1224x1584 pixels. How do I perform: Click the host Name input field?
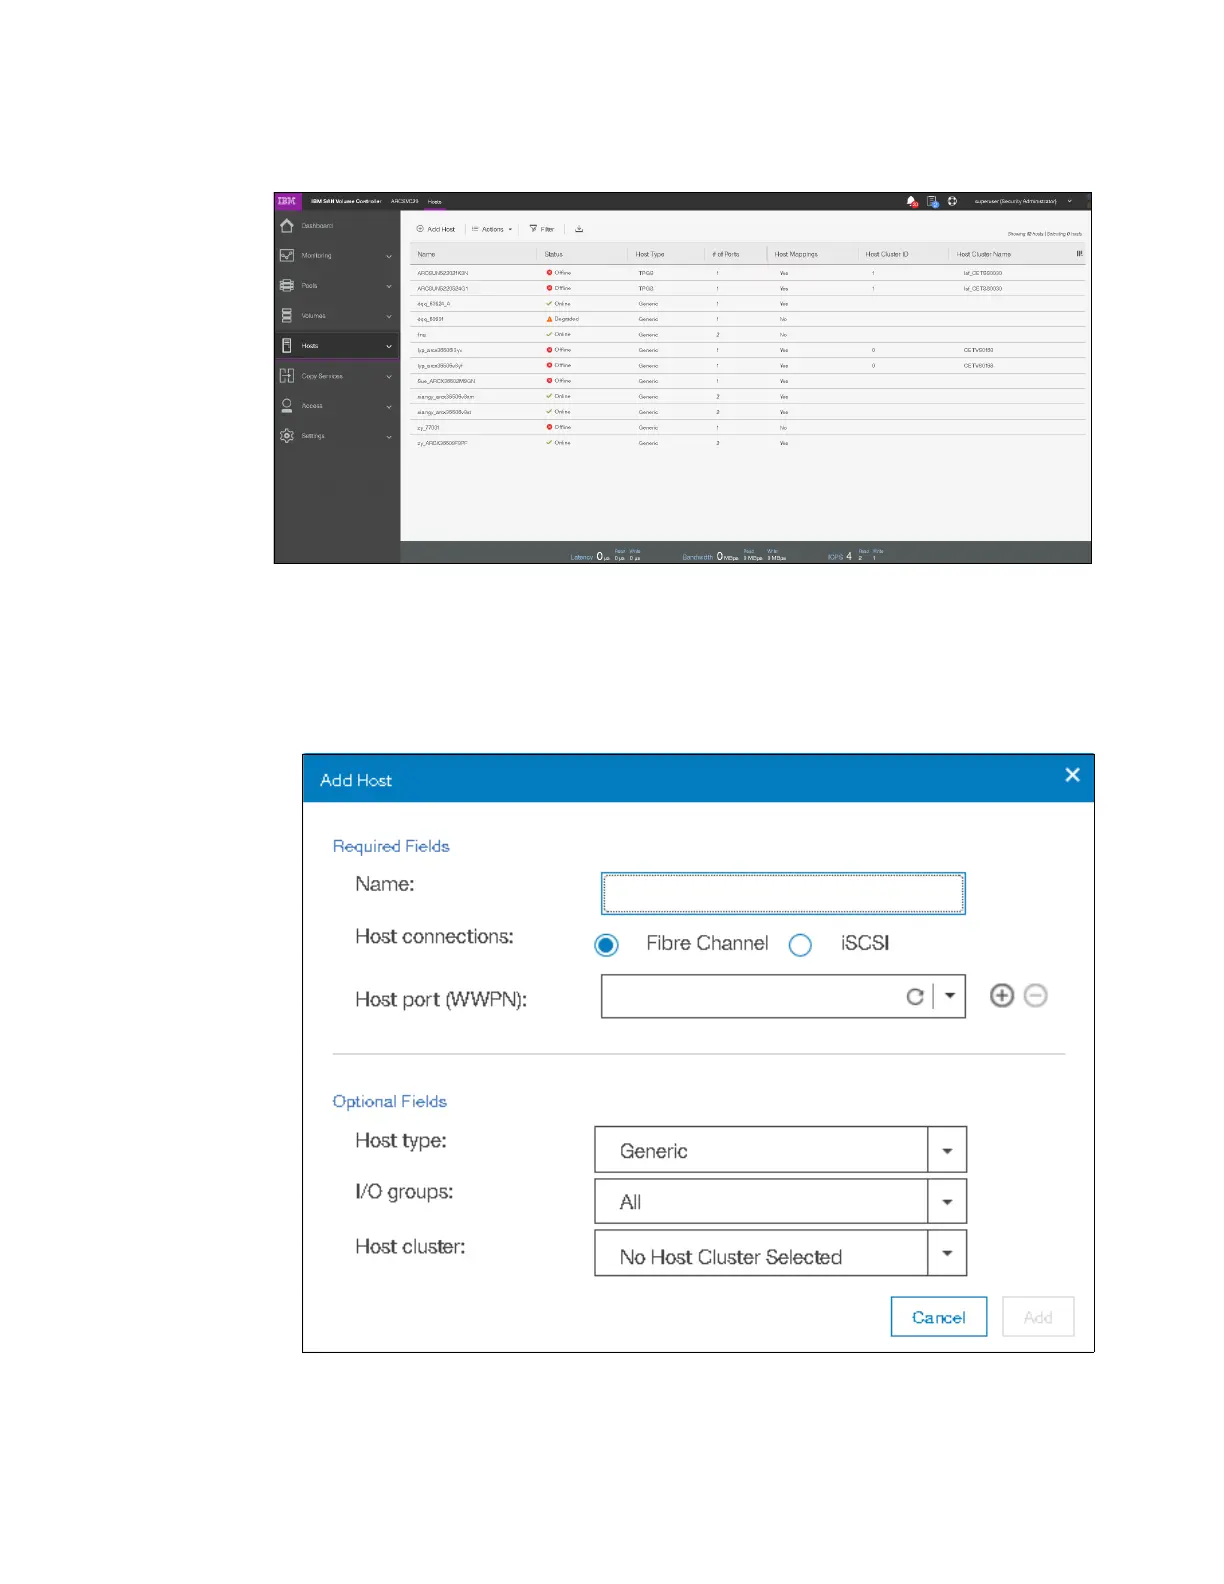[x=782, y=894]
